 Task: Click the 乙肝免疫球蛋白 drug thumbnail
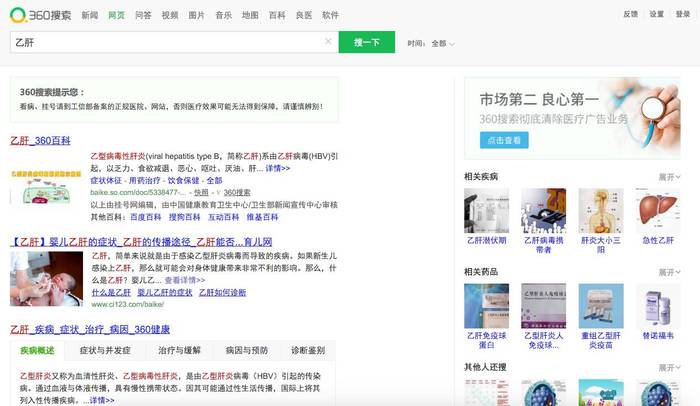(487, 306)
